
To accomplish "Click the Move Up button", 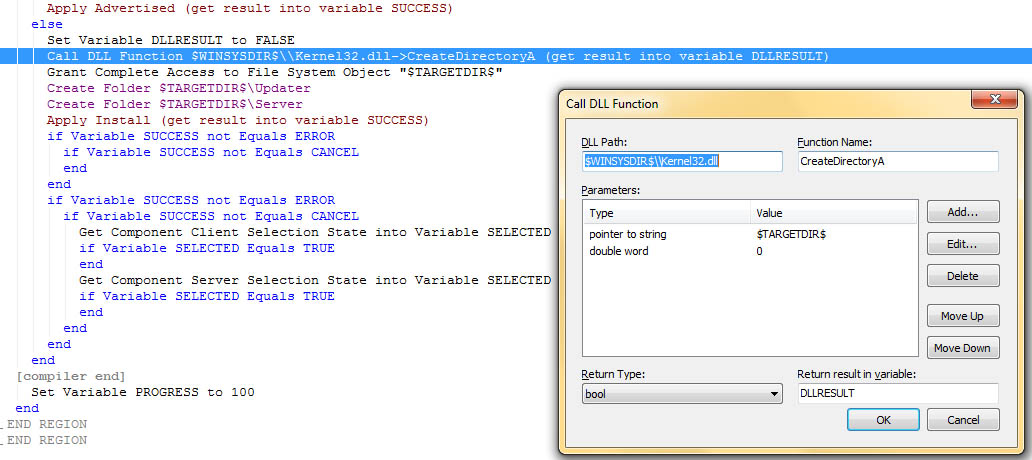I will point(963,316).
